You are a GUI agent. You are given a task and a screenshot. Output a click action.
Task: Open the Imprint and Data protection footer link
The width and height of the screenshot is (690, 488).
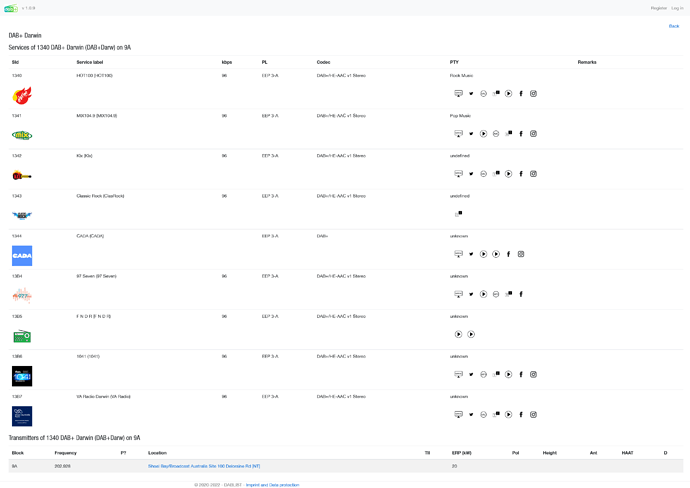(272, 485)
